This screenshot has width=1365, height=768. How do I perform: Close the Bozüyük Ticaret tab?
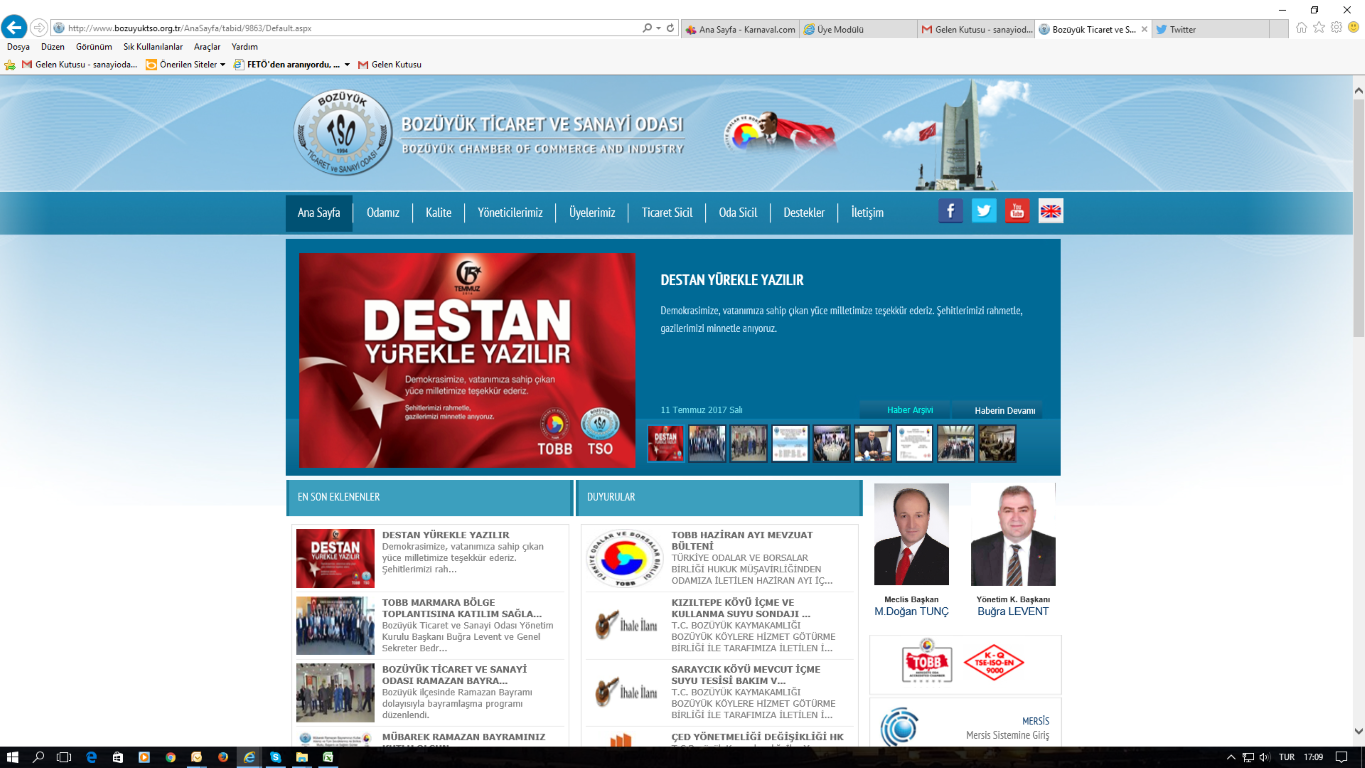click(1143, 29)
